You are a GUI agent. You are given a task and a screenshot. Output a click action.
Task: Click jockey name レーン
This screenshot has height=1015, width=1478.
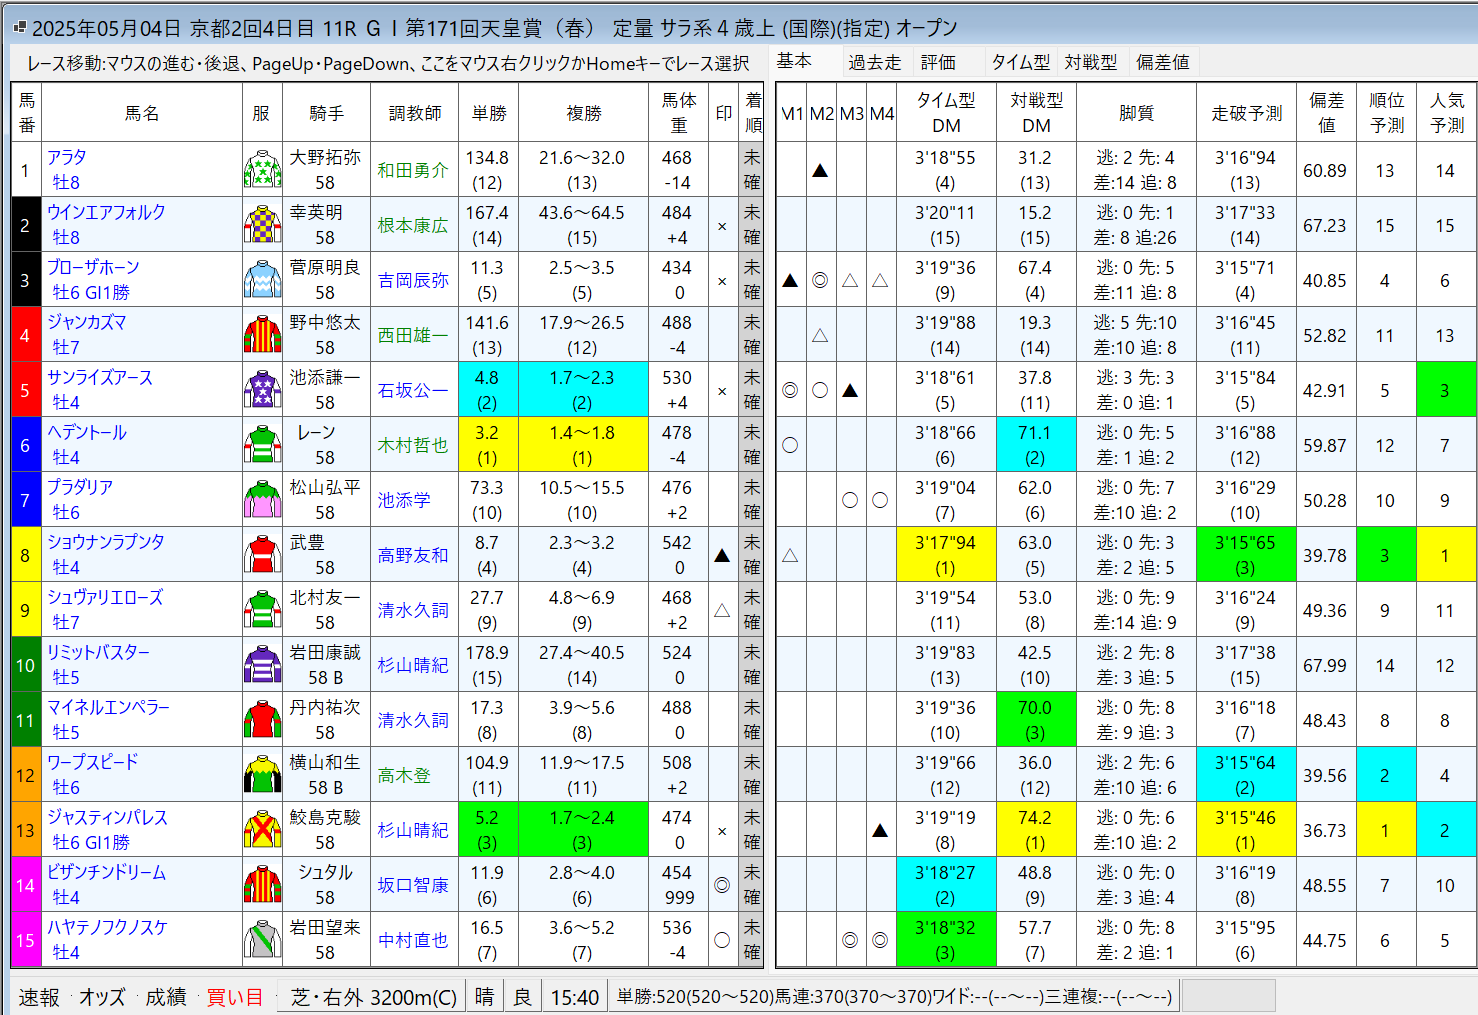click(316, 432)
